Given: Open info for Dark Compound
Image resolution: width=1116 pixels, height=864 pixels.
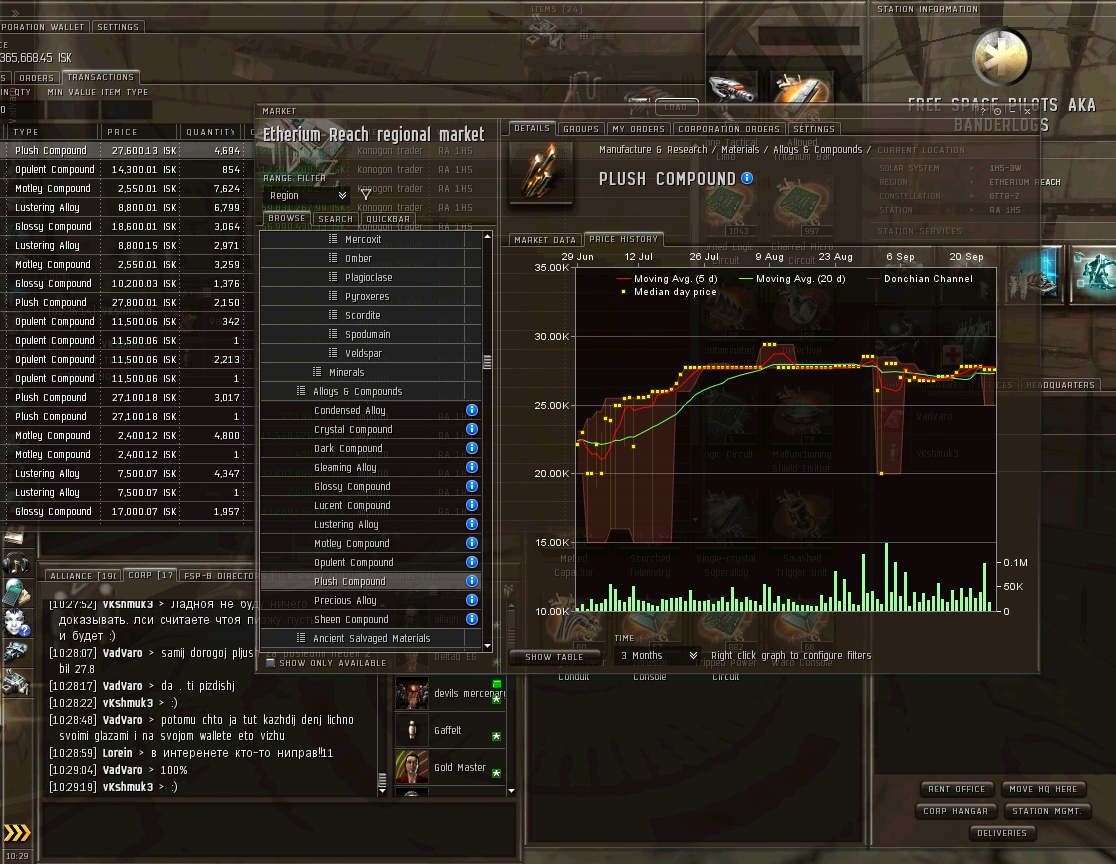Looking at the screenshot, I should tap(471, 448).
